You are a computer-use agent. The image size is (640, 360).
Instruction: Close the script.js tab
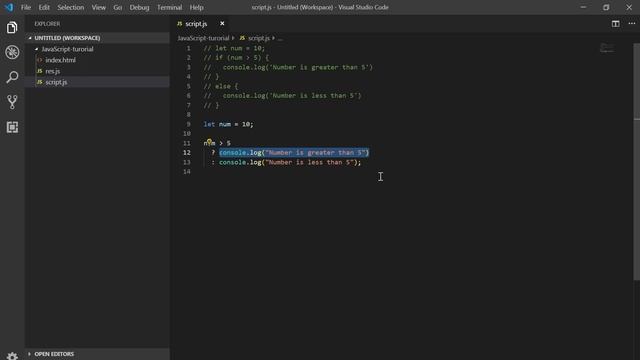pos(222,24)
